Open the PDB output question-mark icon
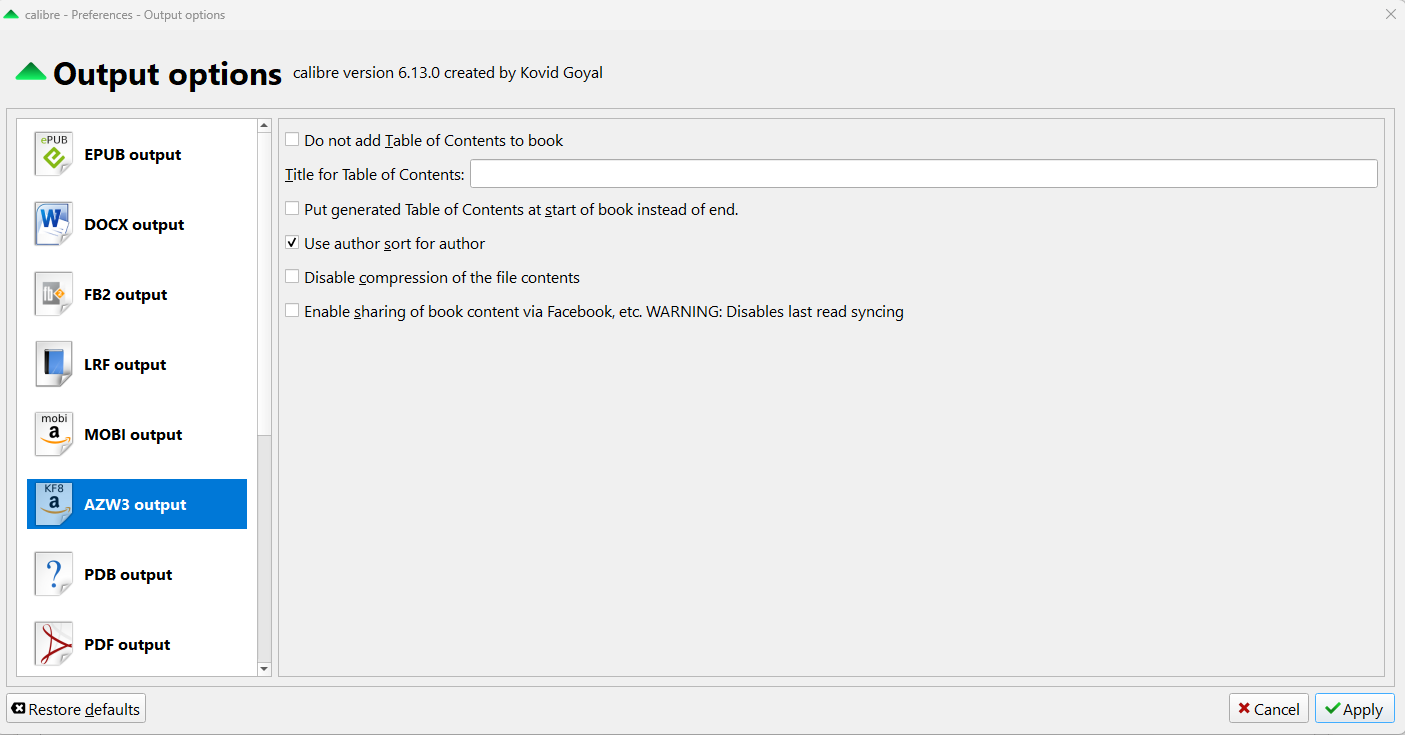This screenshot has width=1405, height=735. tap(53, 574)
